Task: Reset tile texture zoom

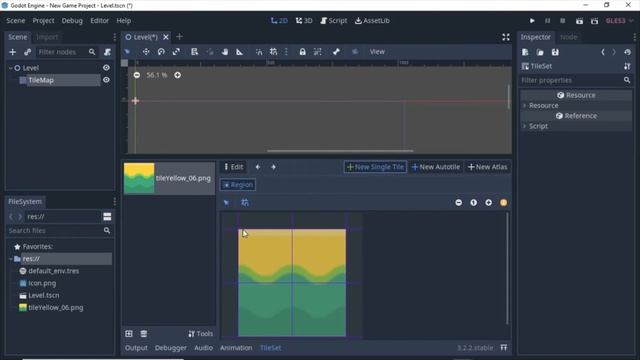Action: coord(473,202)
